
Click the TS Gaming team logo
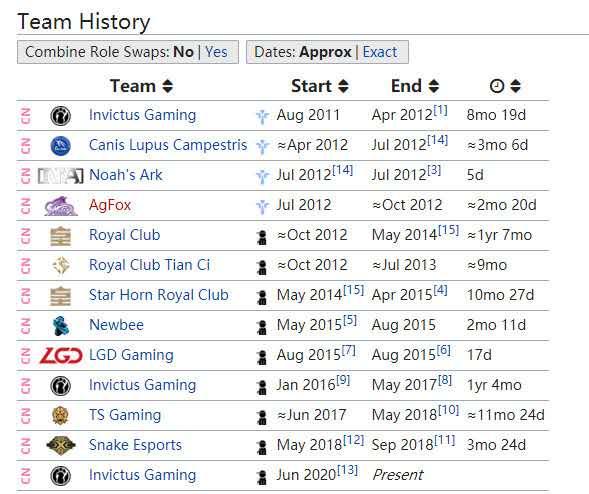click(x=60, y=415)
